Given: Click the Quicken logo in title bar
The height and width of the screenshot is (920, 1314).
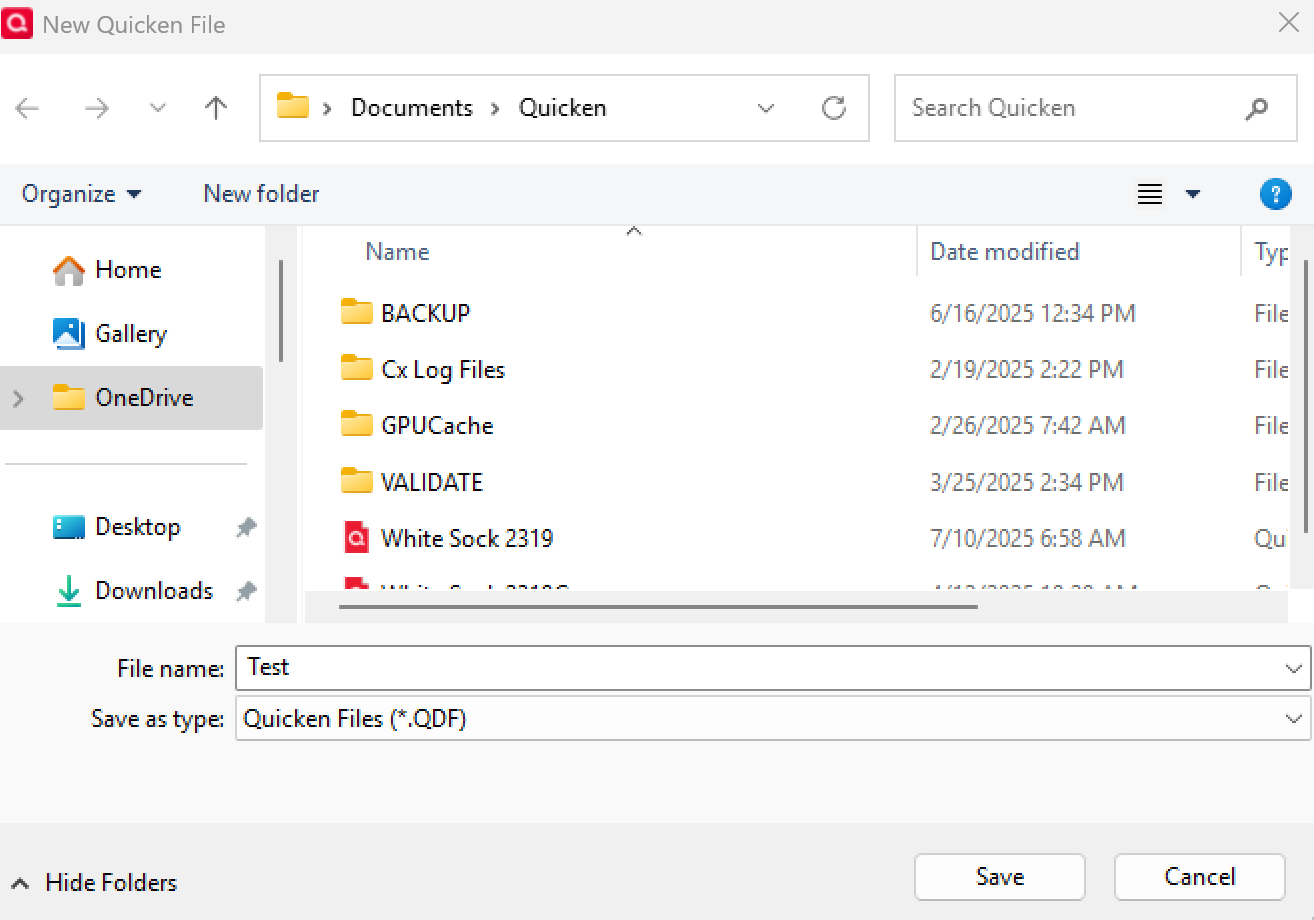Looking at the screenshot, I should point(17,23).
